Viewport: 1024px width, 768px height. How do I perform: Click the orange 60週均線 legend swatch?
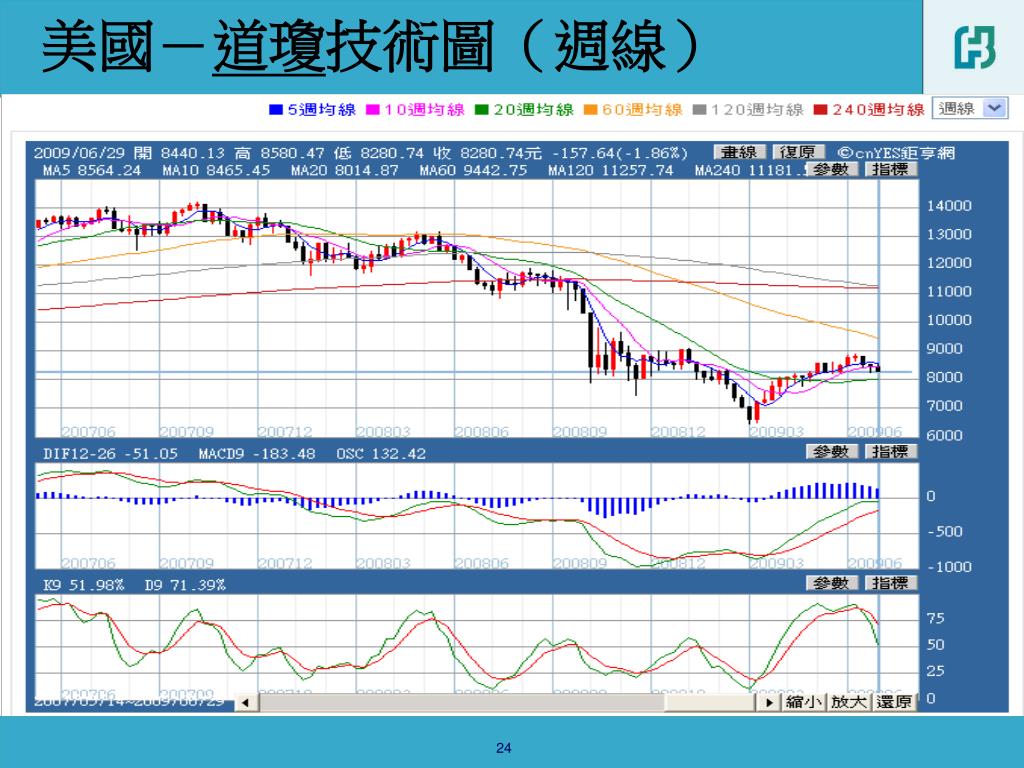click(590, 110)
